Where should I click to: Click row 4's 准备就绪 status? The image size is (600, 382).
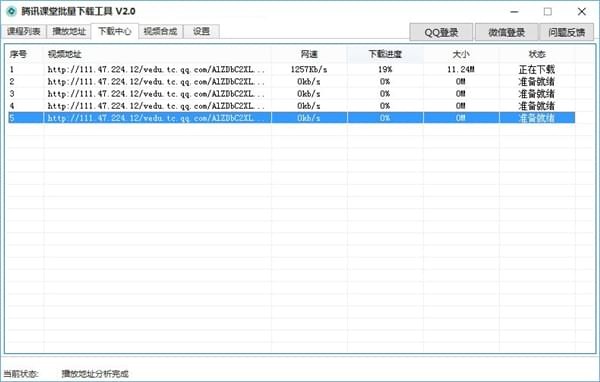pyautogui.click(x=536, y=106)
